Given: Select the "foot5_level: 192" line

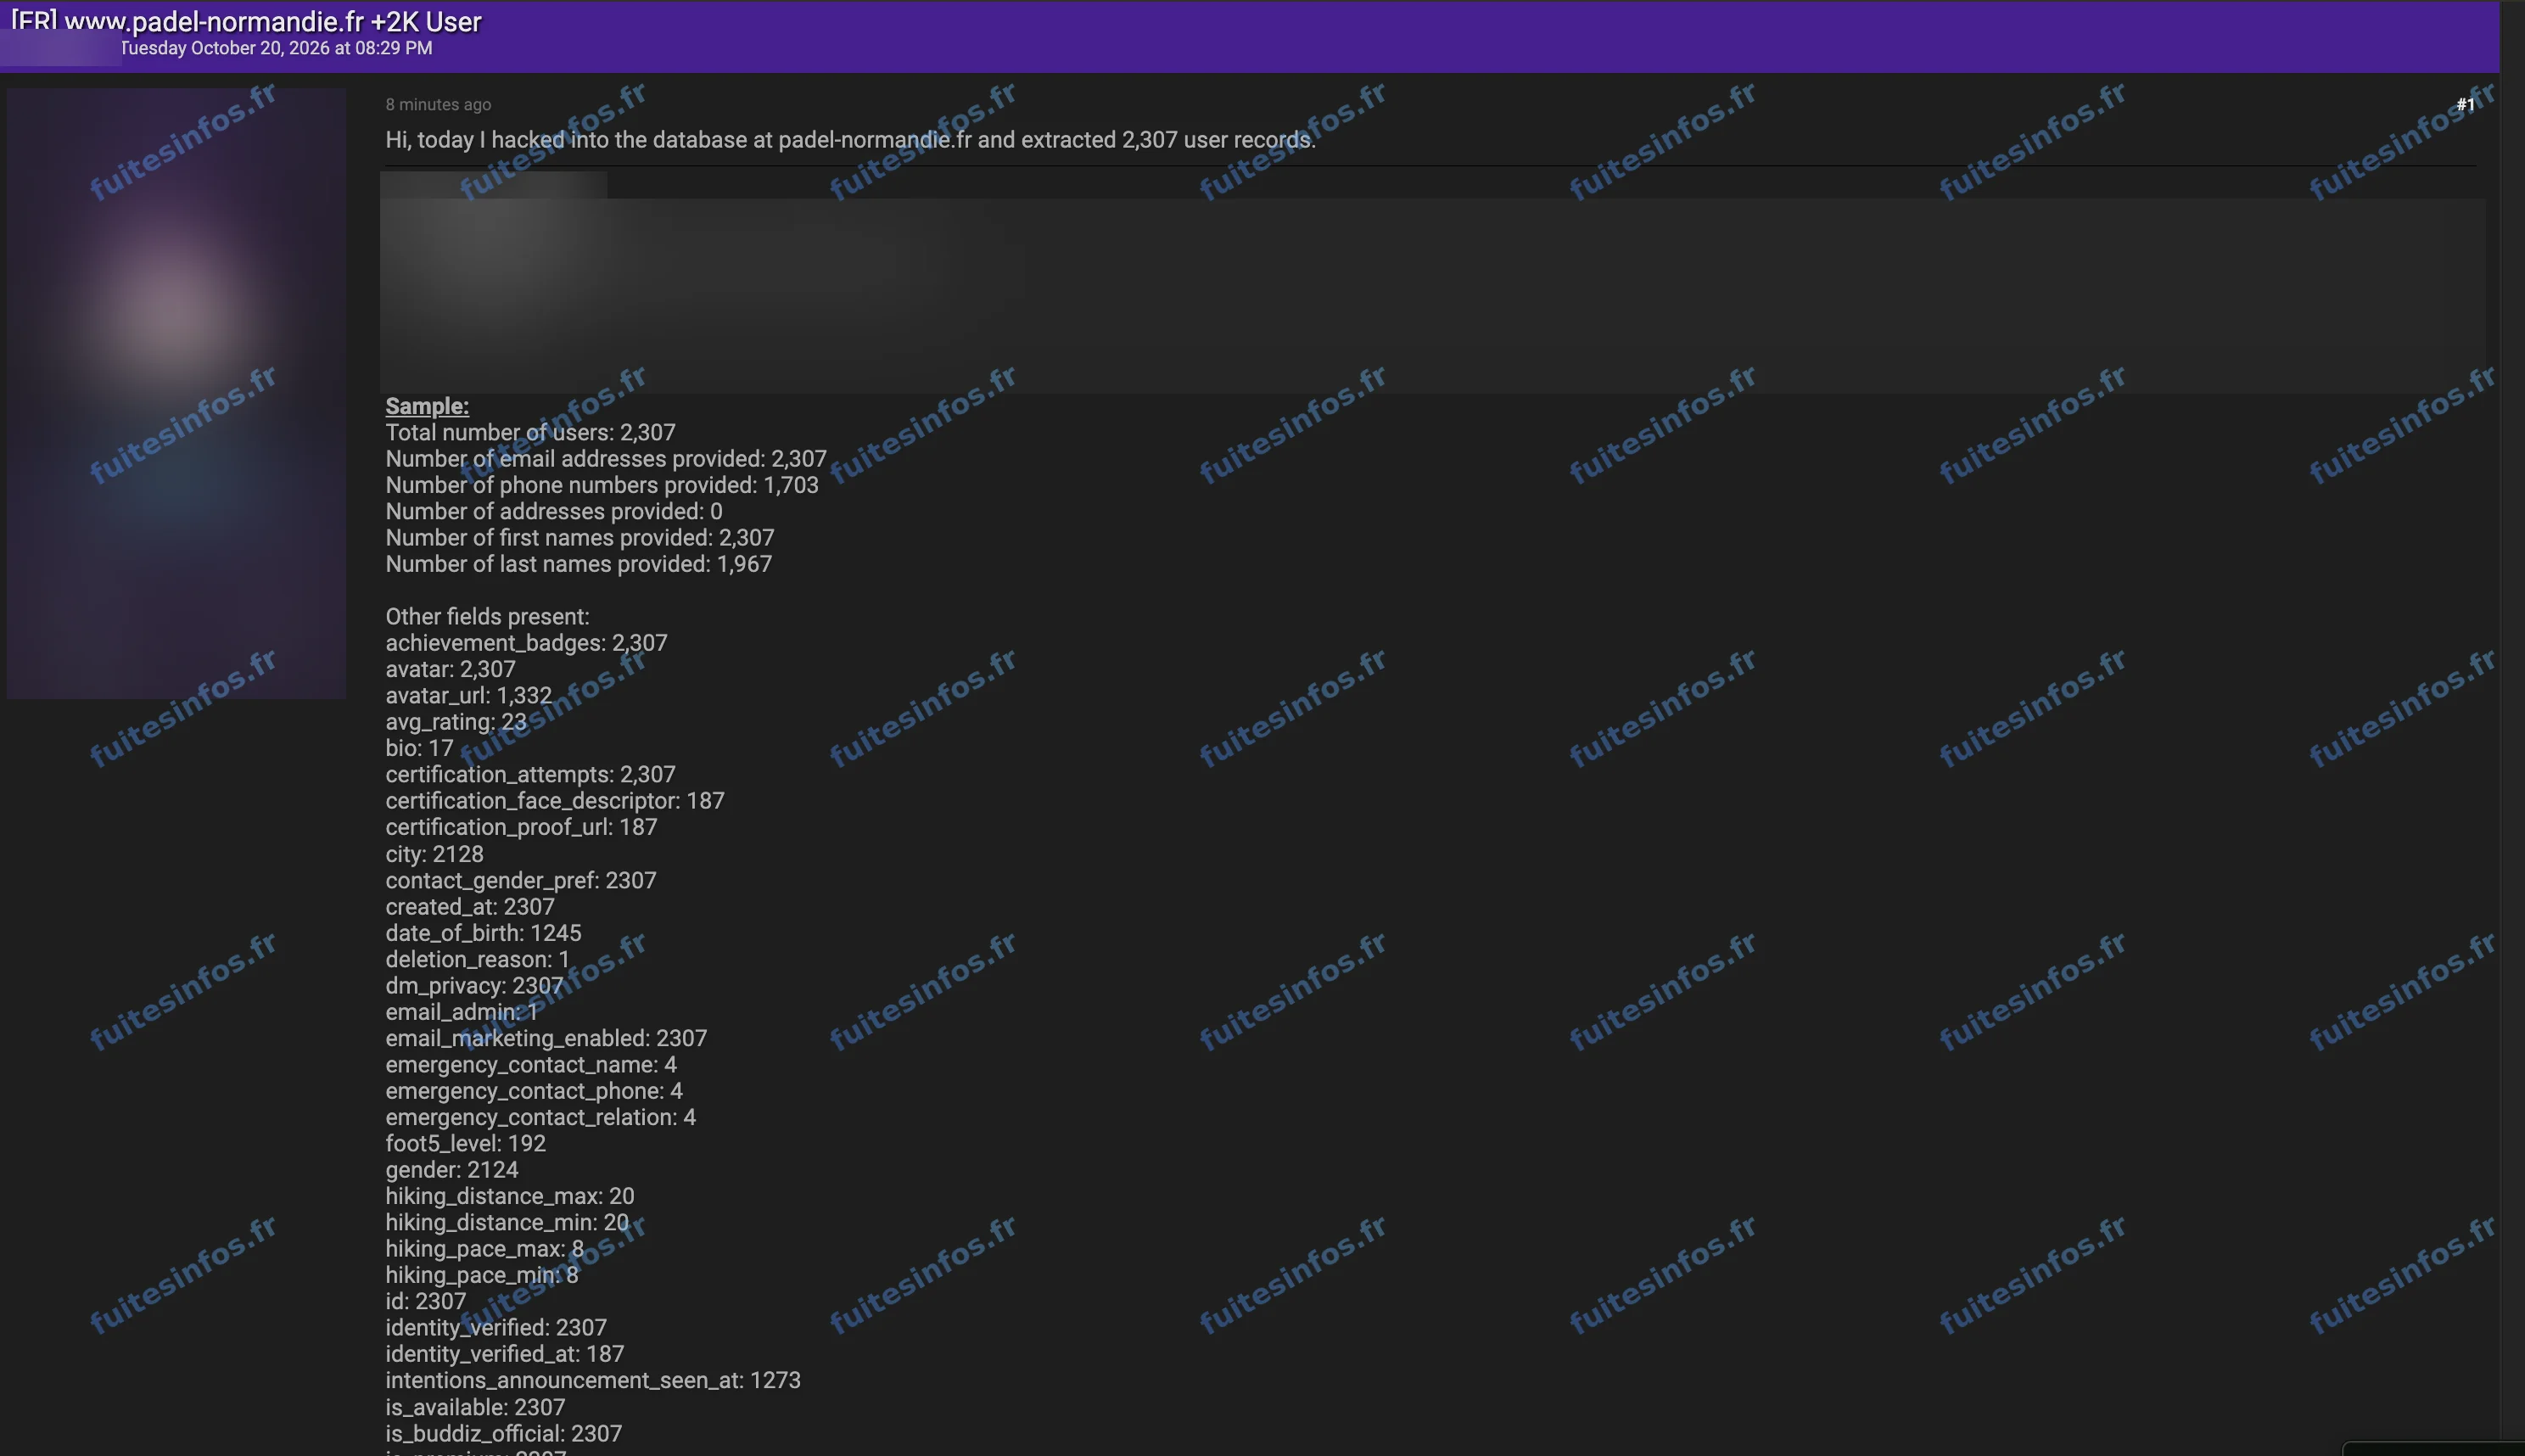Looking at the screenshot, I should [x=466, y=1143].
